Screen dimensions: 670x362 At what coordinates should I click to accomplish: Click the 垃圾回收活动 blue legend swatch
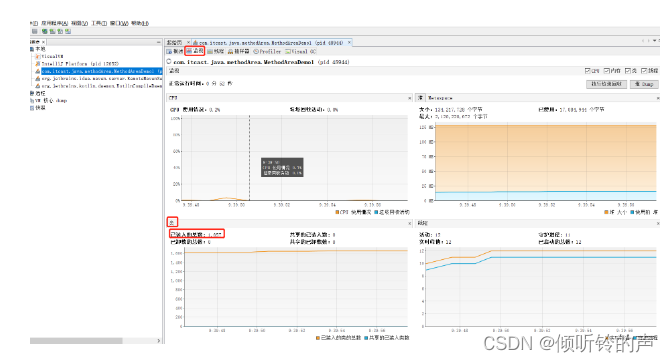[x=376, y=212]
